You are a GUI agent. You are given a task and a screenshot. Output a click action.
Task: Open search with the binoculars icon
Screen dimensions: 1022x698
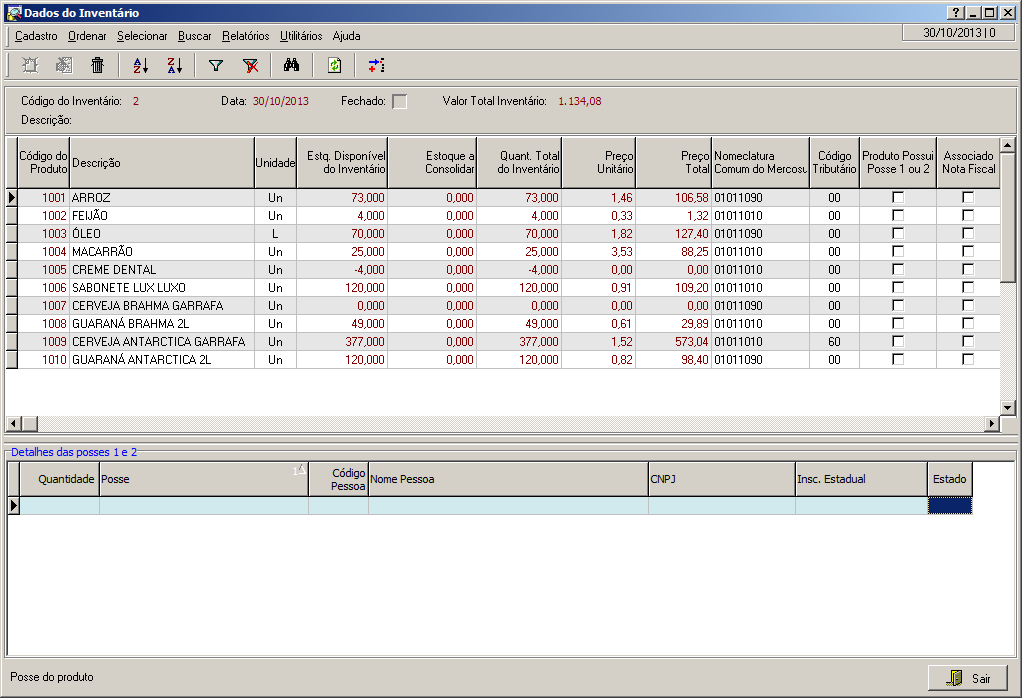tap(292, 66)
